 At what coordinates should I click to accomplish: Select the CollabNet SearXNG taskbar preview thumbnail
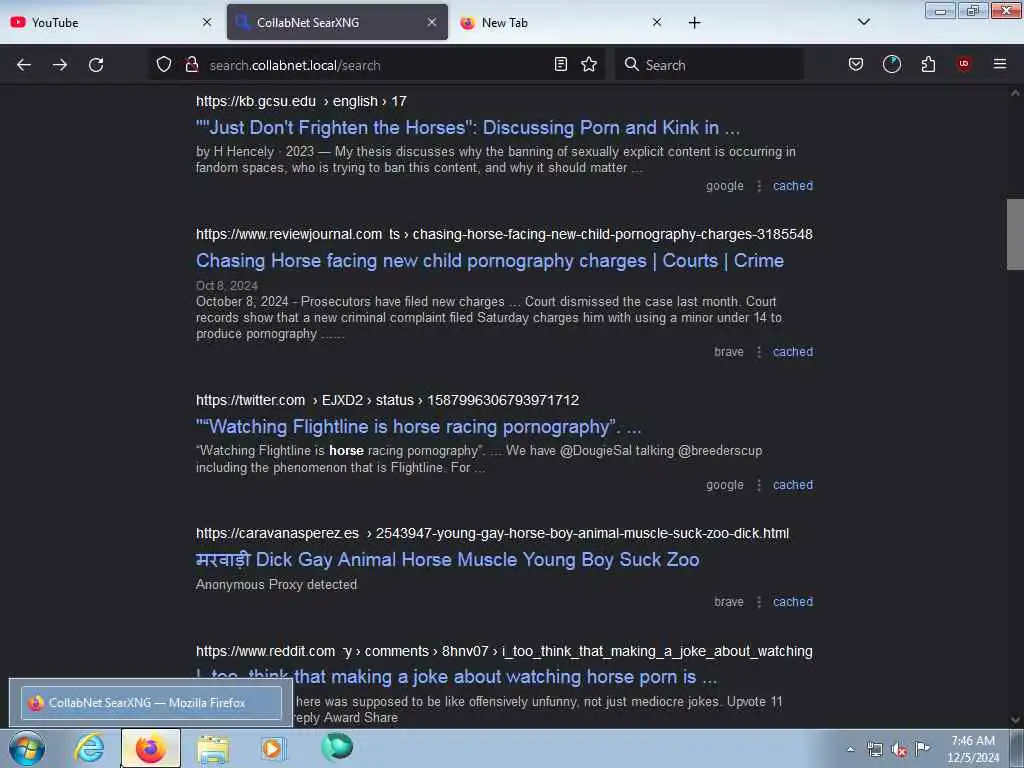coord(151,703)
